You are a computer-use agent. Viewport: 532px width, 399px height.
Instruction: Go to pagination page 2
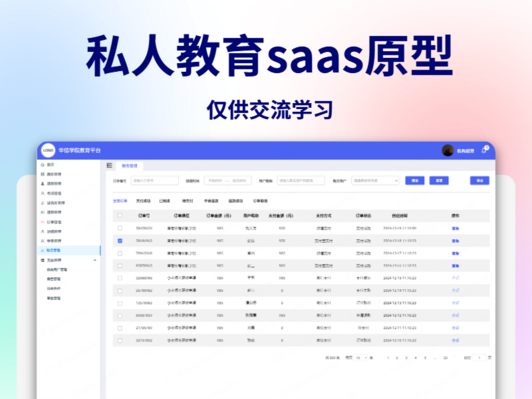397,358
